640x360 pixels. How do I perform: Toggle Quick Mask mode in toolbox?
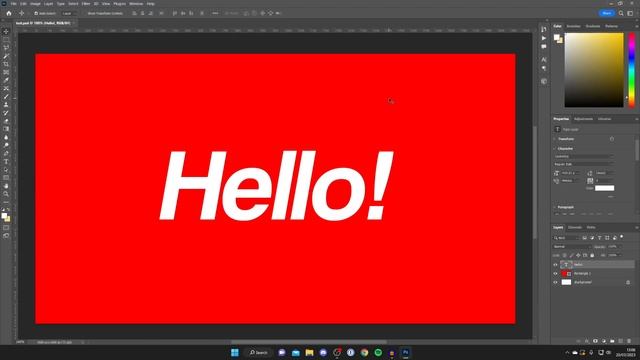coord(6,228)
